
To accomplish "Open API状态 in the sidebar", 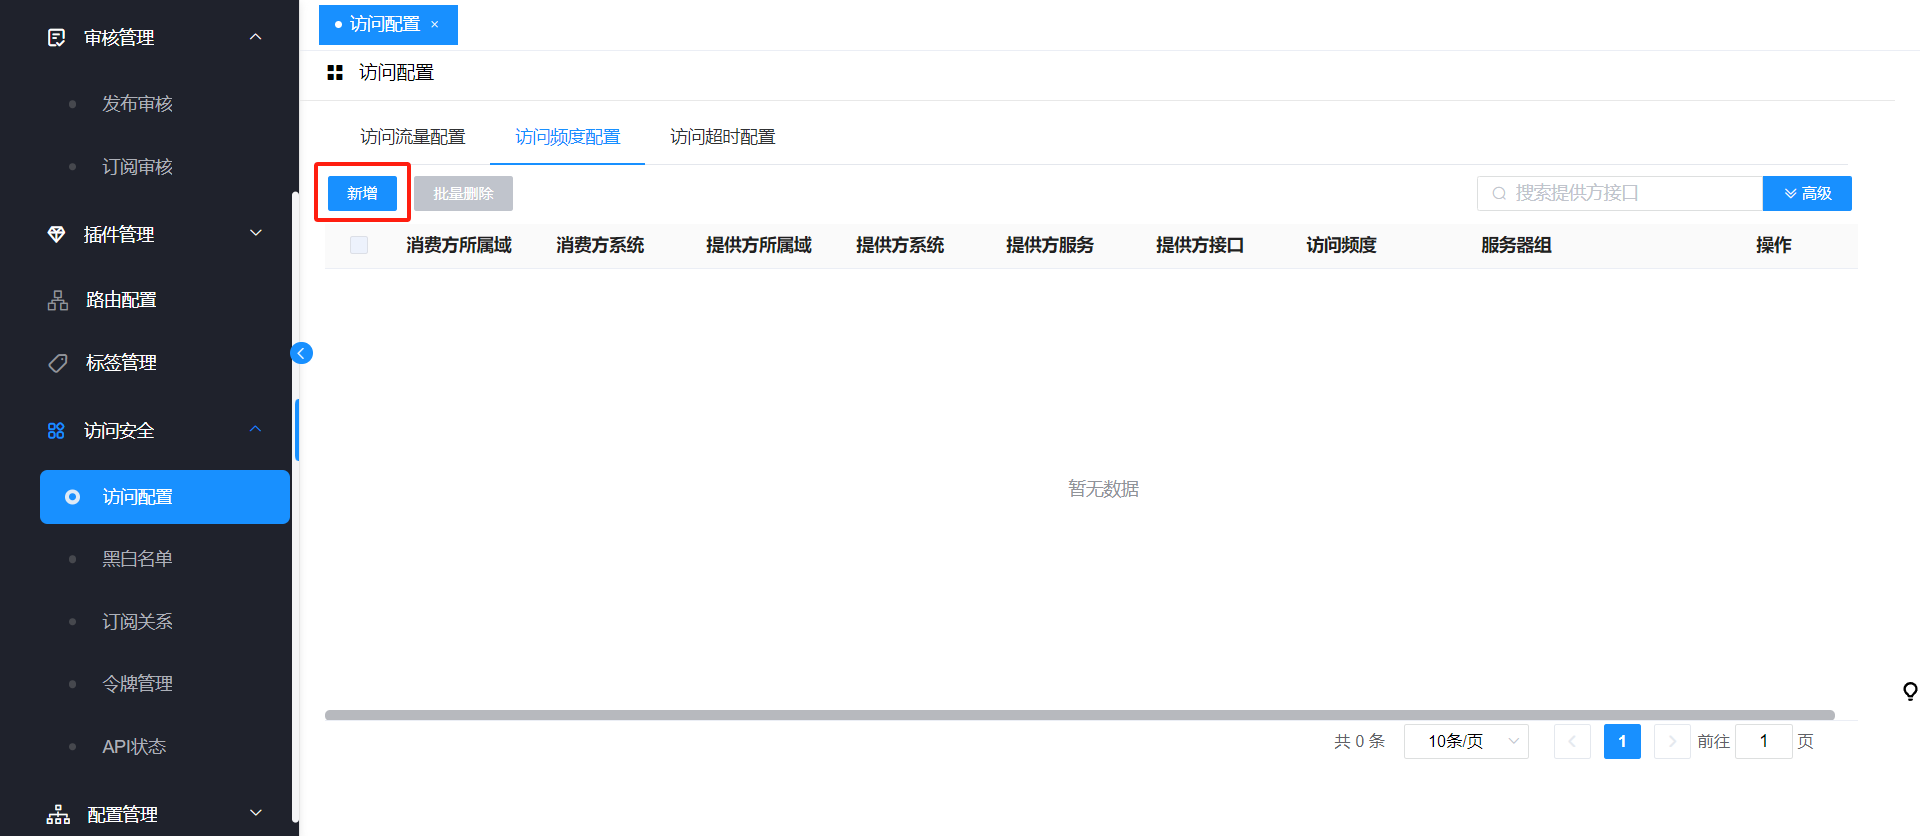I will pos(134,747).
